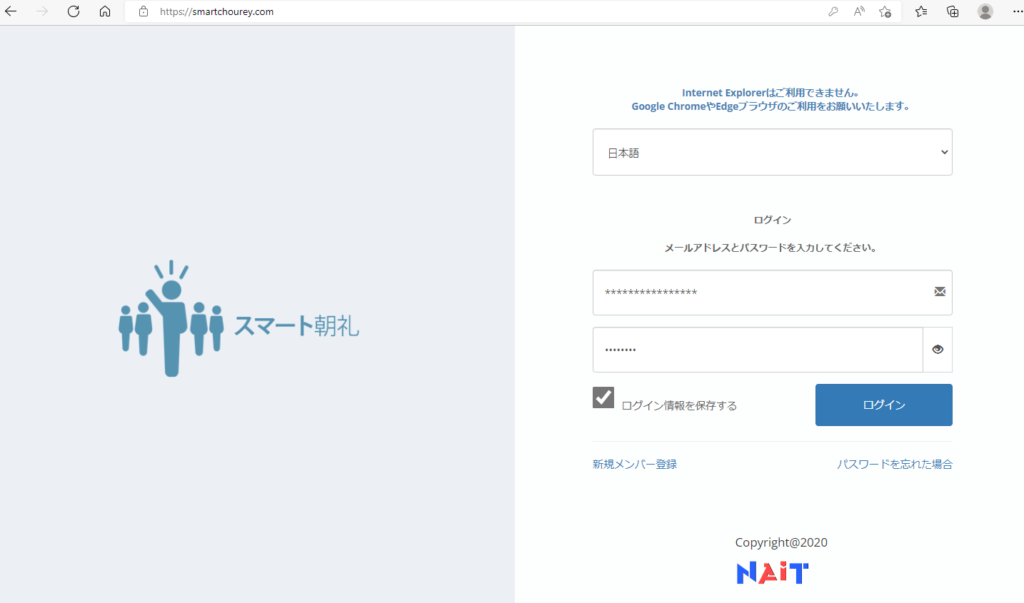Screen dimensions: 1024x603
Task: Click the メールアドレスとパスワードを入力してください text
Action: pos(771,248)
